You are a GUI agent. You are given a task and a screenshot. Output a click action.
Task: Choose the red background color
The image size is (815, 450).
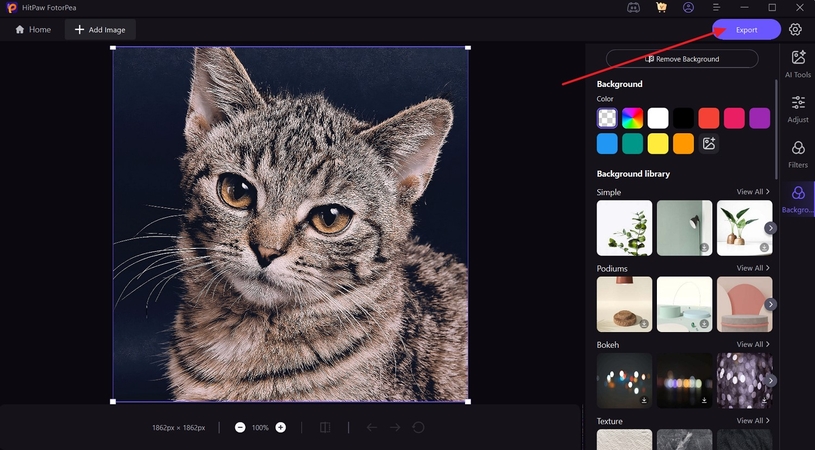pyautogui.click(x=709, y=118)
